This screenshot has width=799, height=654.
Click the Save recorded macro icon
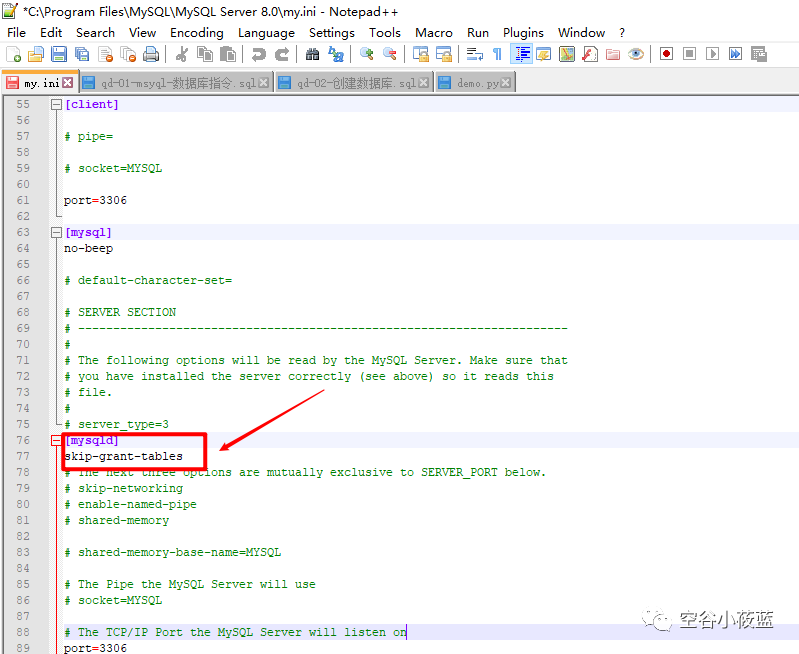coord(759,54)
